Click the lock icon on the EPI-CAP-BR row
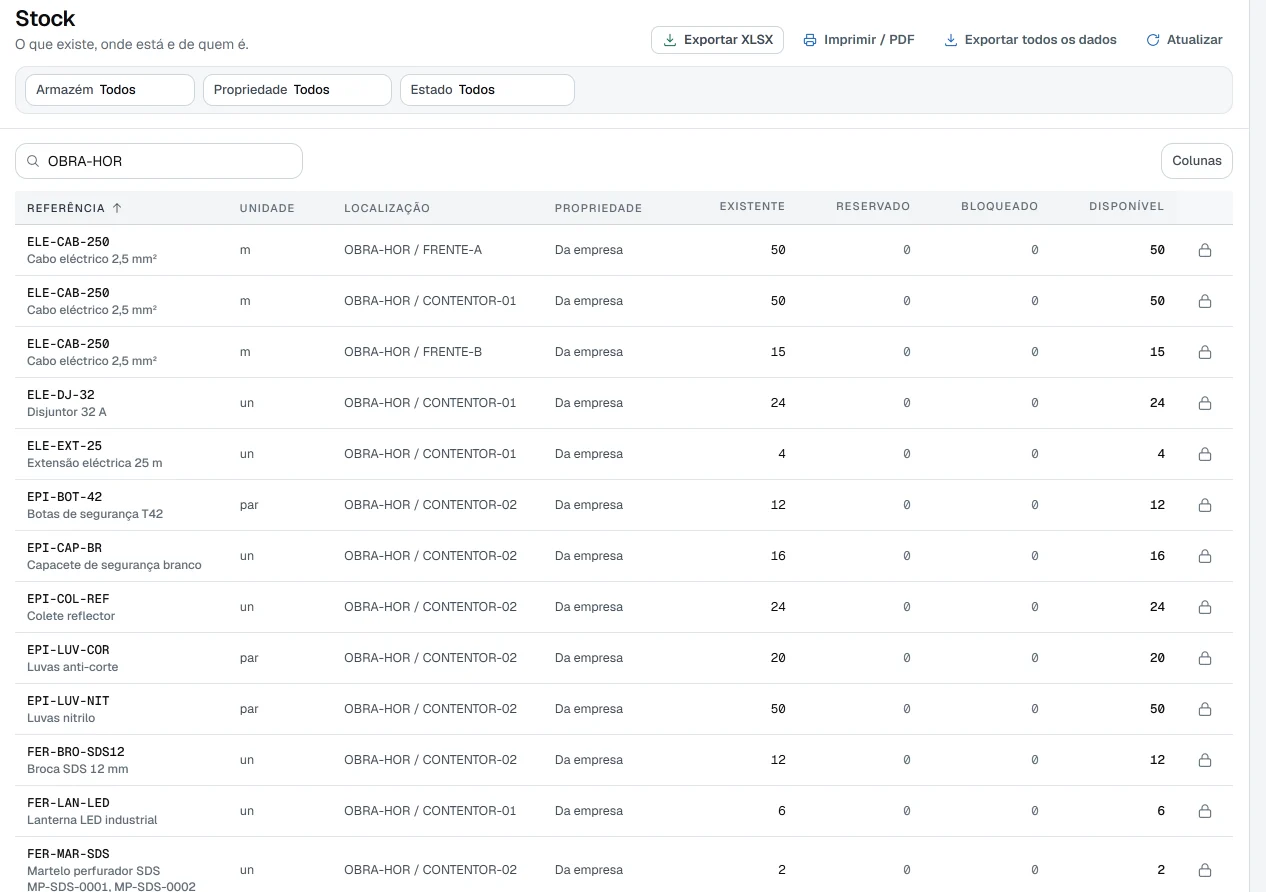Screen dimensions: 1266x892 1205,556
